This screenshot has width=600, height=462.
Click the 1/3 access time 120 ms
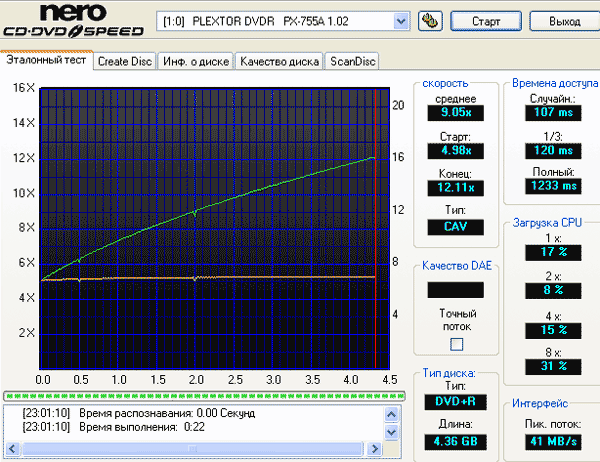553,150
